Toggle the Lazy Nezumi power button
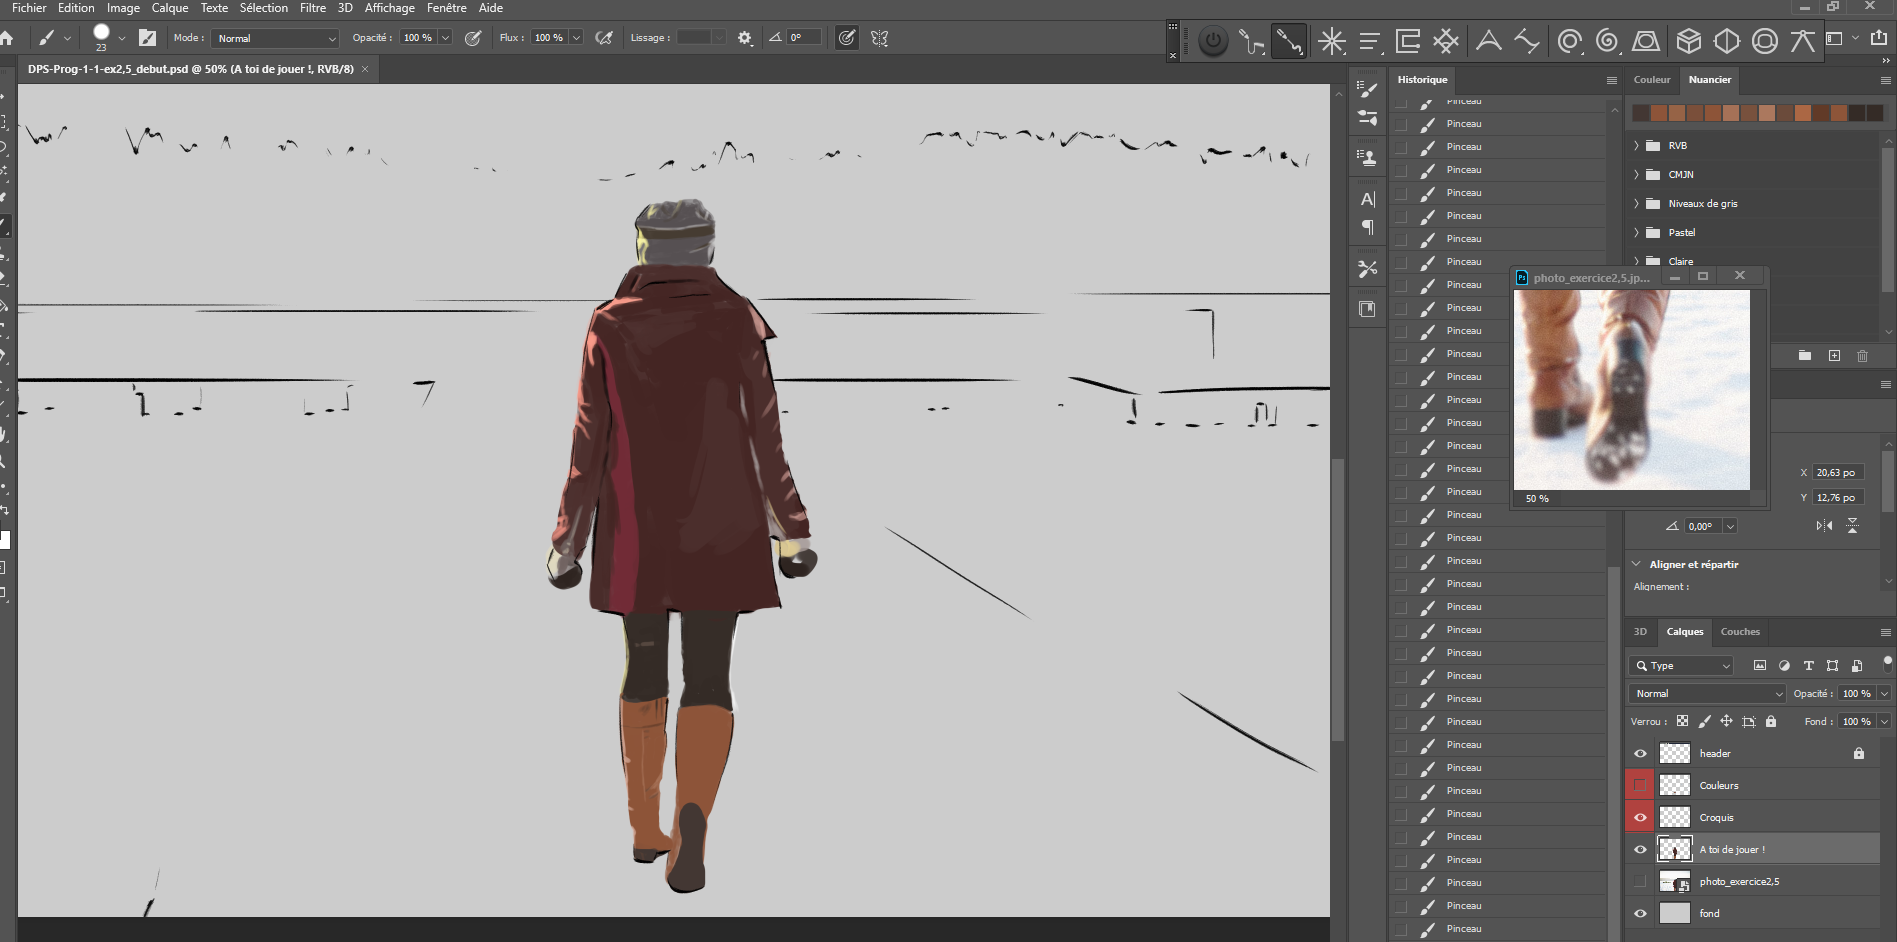This screenshot has width=1897, height=942. click(x=1213, y=41)
